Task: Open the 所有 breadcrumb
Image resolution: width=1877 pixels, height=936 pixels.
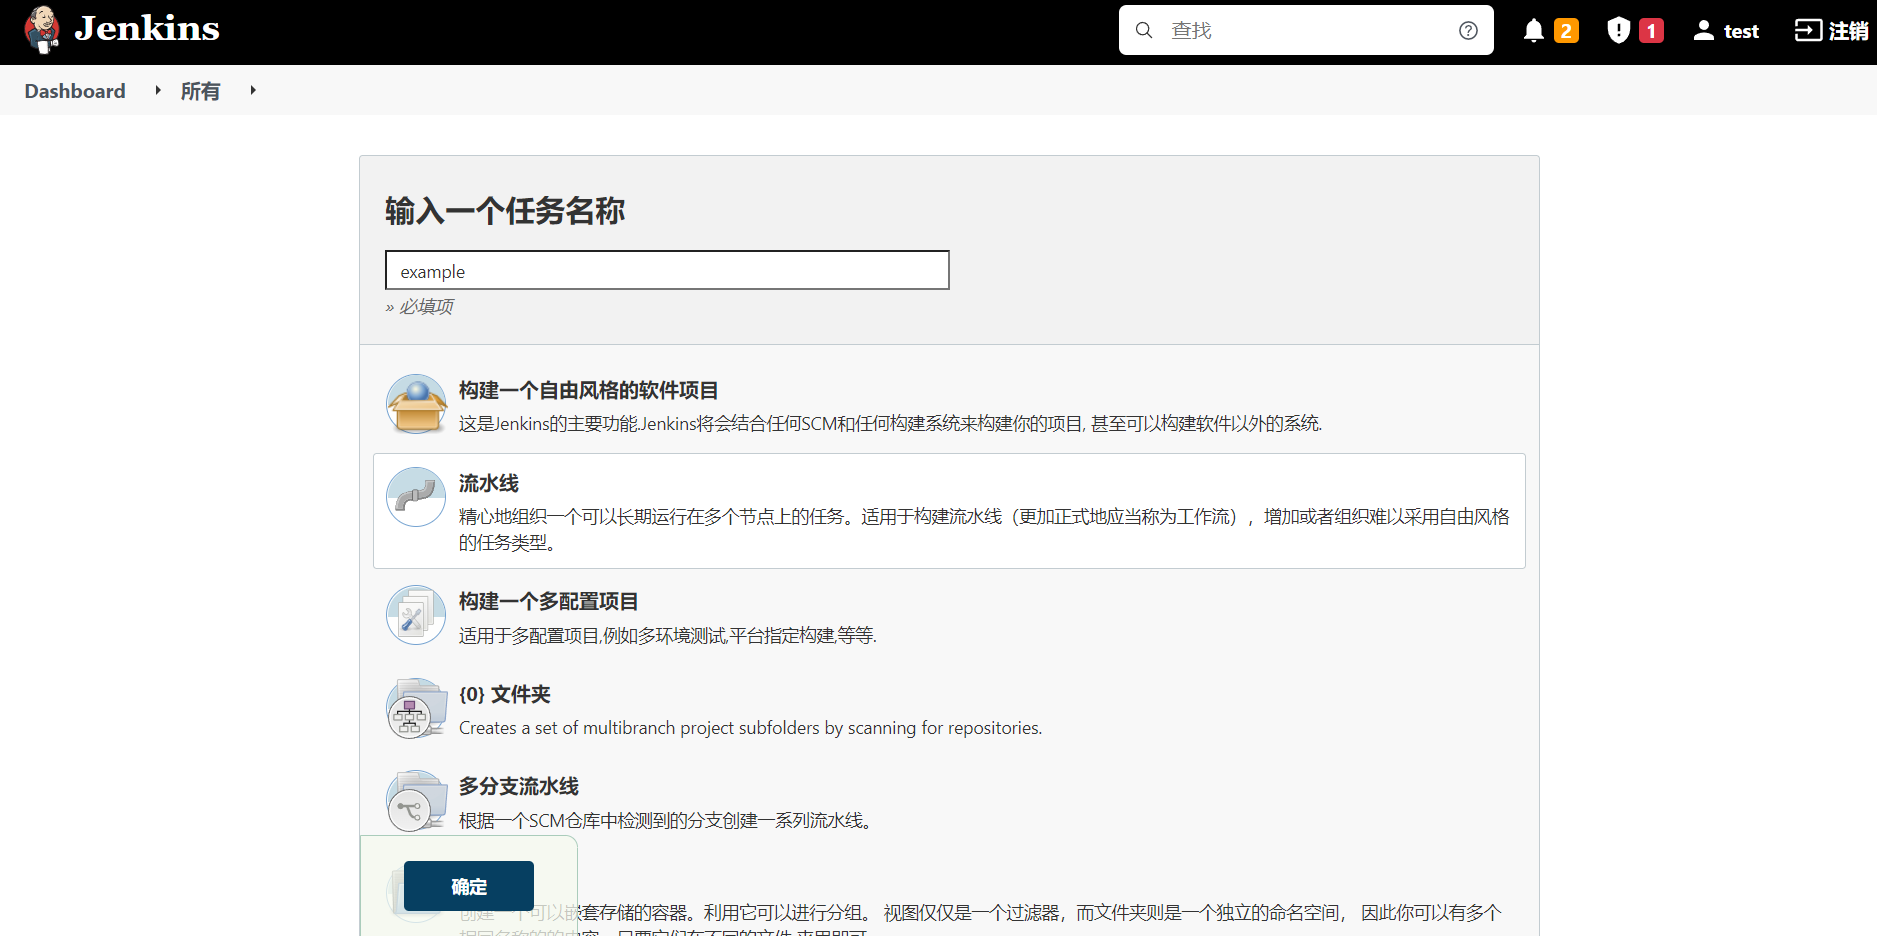Action: coord(200,91)
